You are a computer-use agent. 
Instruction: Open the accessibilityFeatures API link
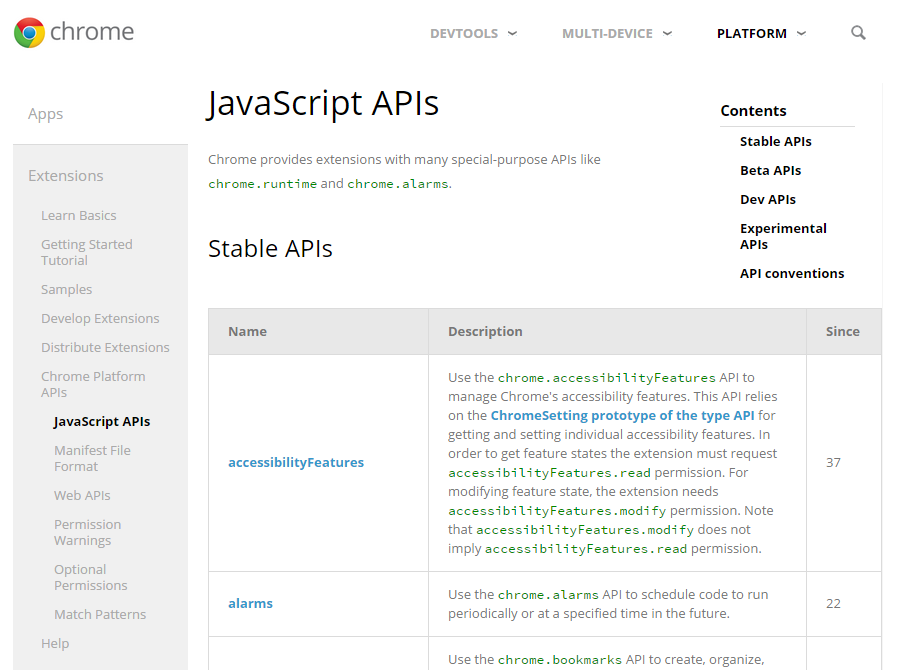click(296, 463)
